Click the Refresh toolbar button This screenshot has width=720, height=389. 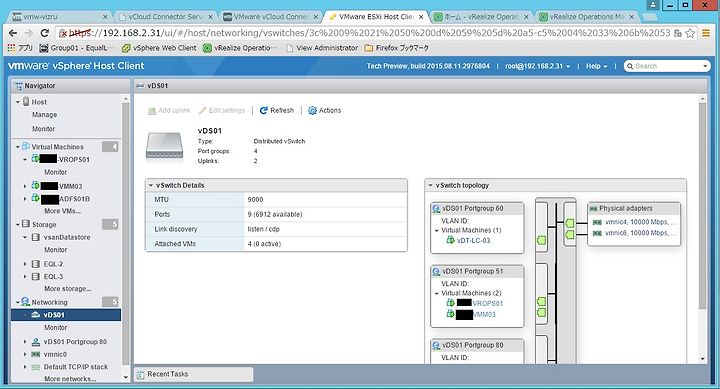276,110
